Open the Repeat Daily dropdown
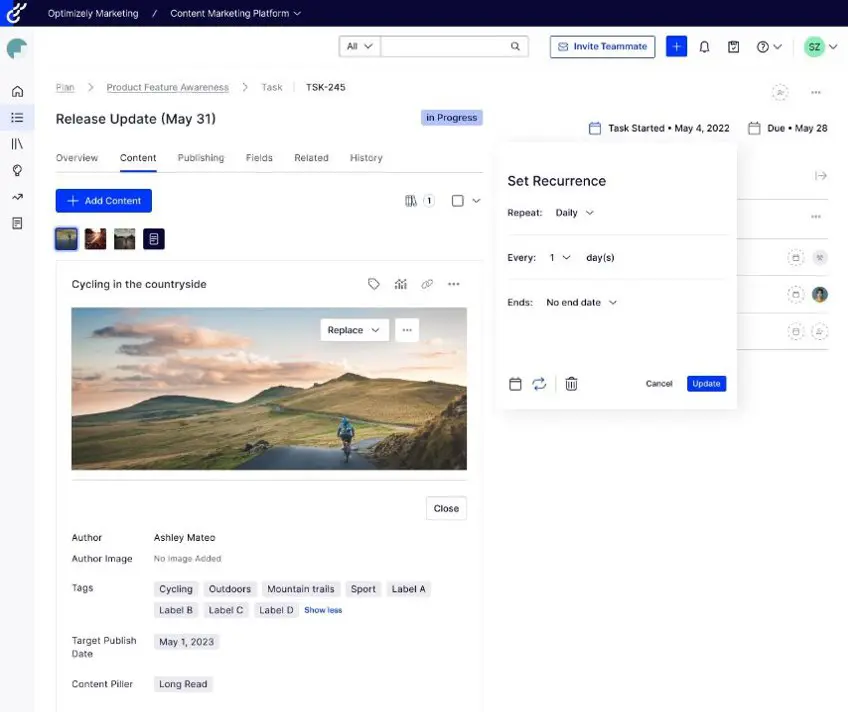Viewport: 848px width, 712px height. 574,212
